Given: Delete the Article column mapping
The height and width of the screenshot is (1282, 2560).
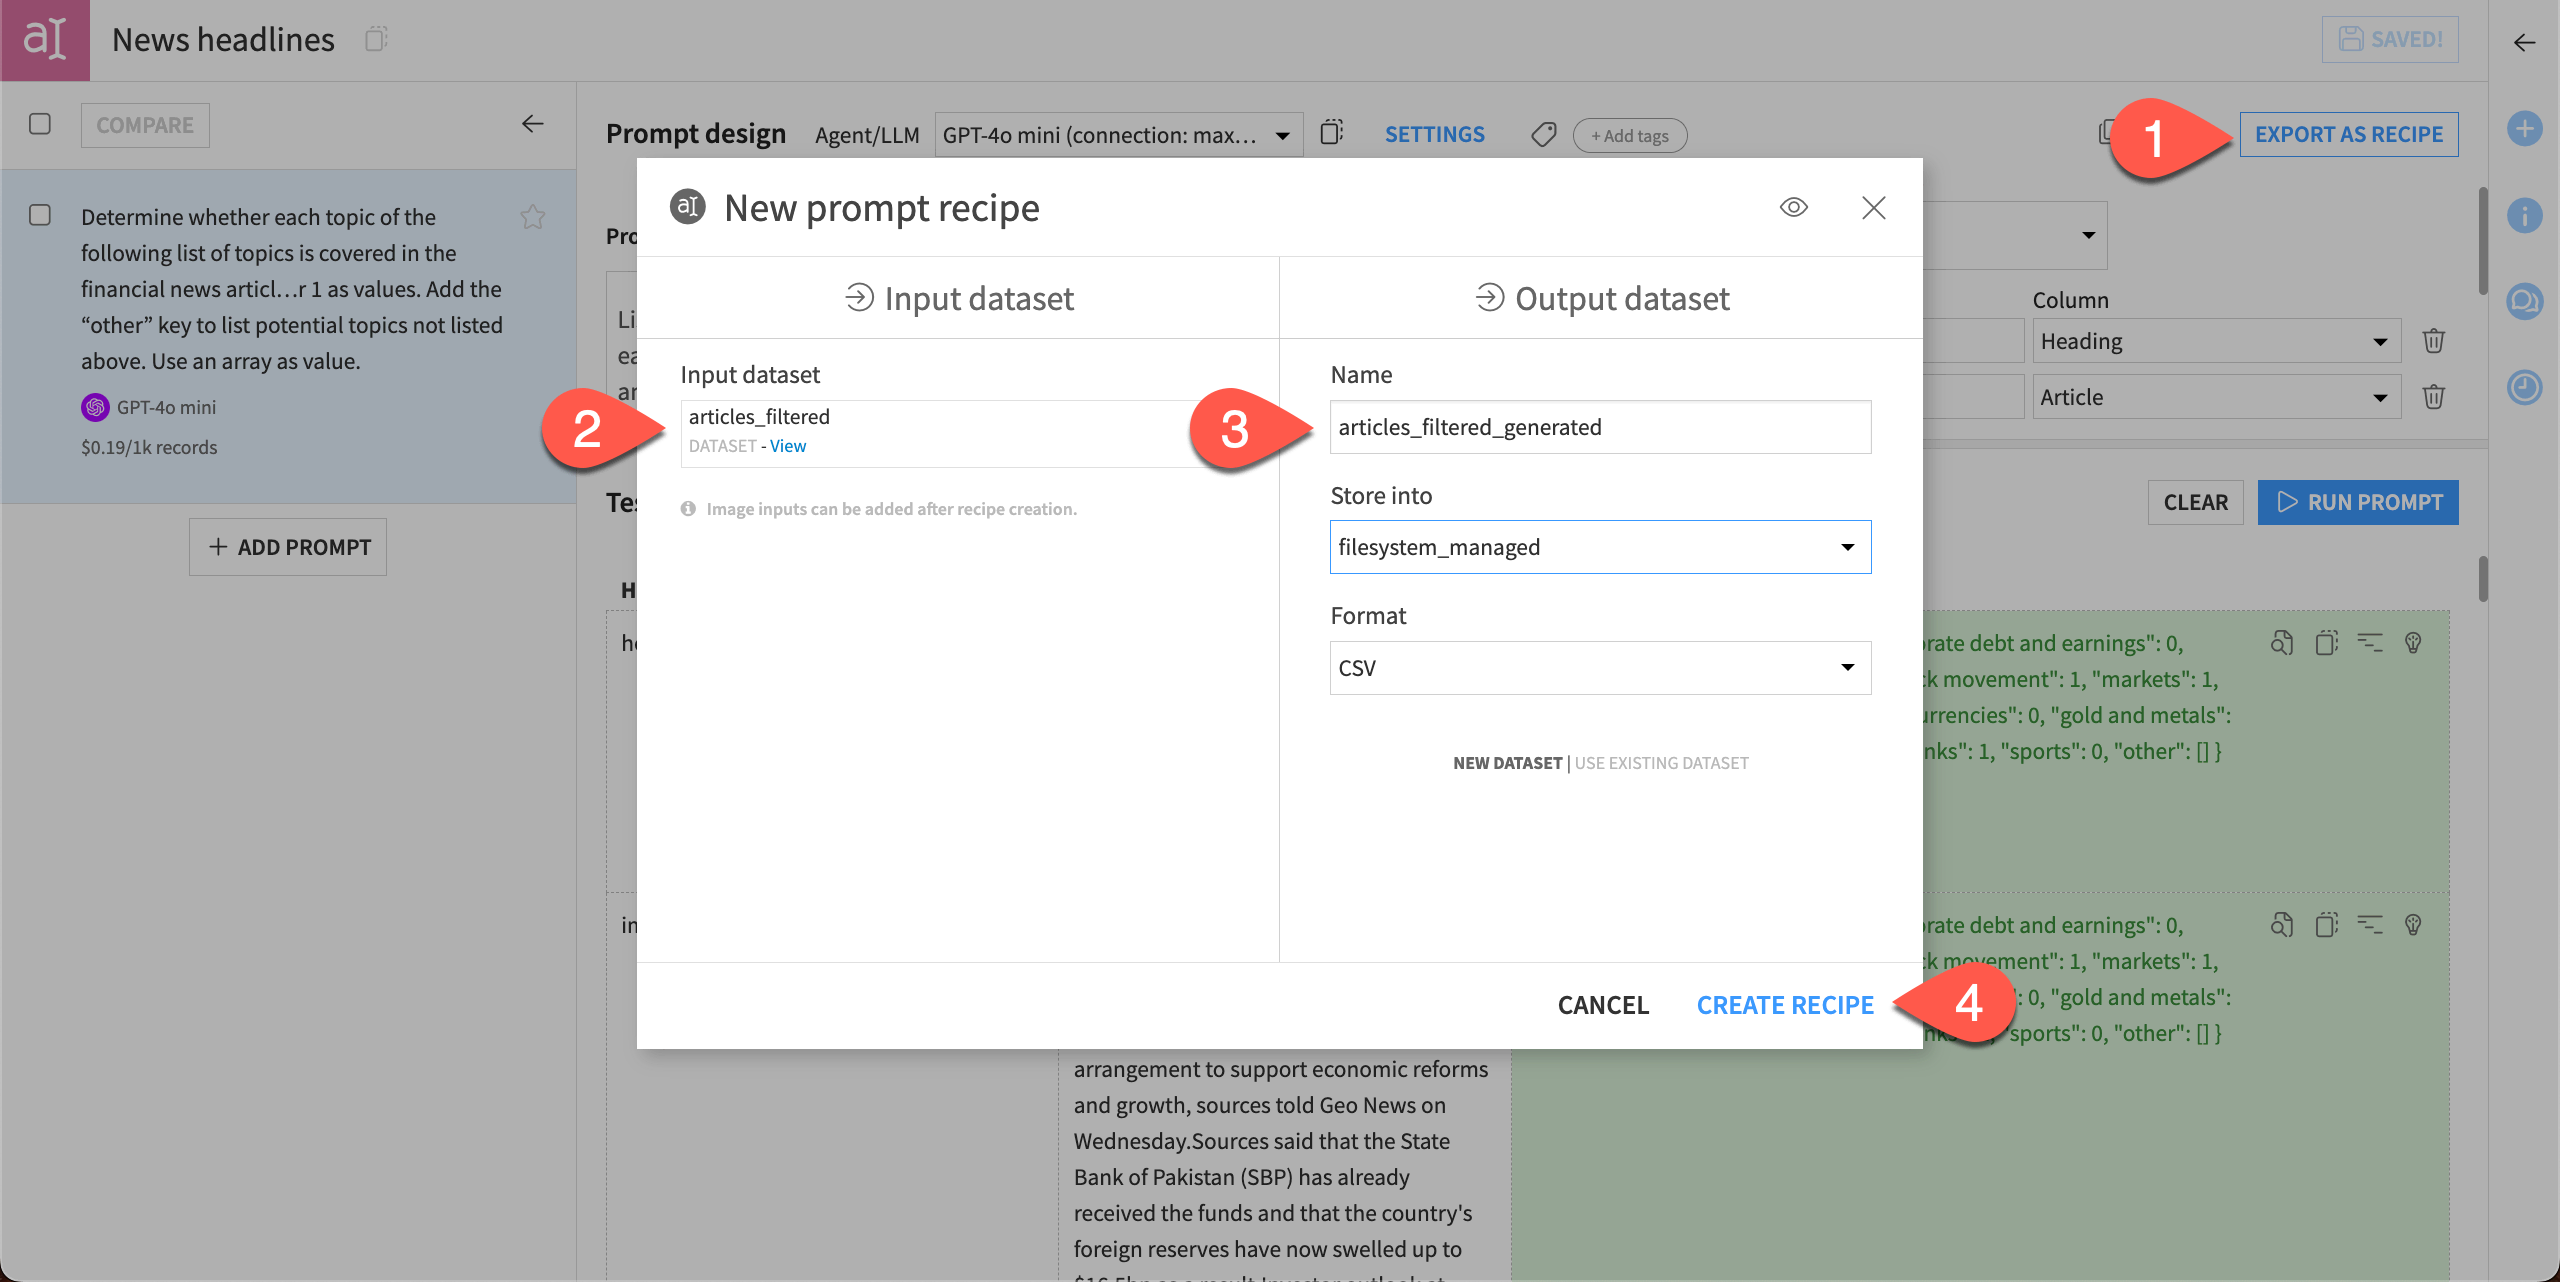Looking at the screenshot, I should (2433, 396).
